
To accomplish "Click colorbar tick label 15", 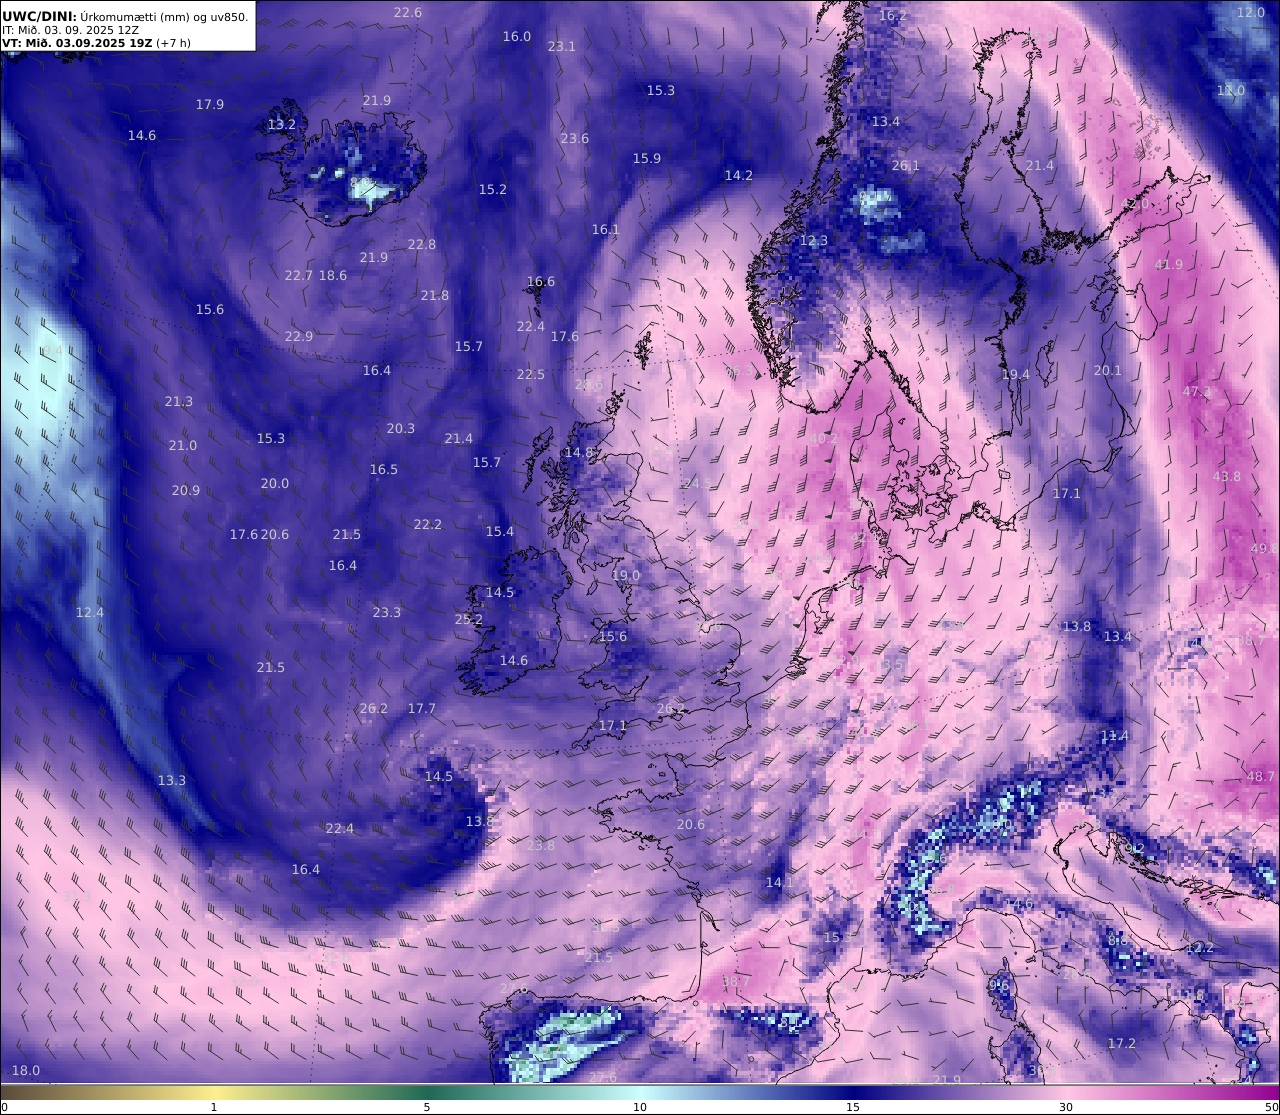I will (x=853, y=1107).
